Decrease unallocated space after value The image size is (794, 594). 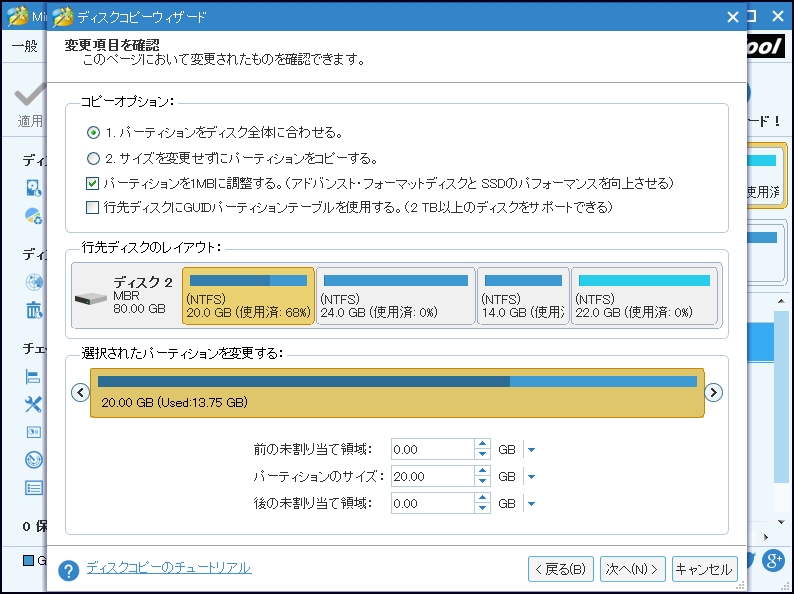(x=483, y=509)
